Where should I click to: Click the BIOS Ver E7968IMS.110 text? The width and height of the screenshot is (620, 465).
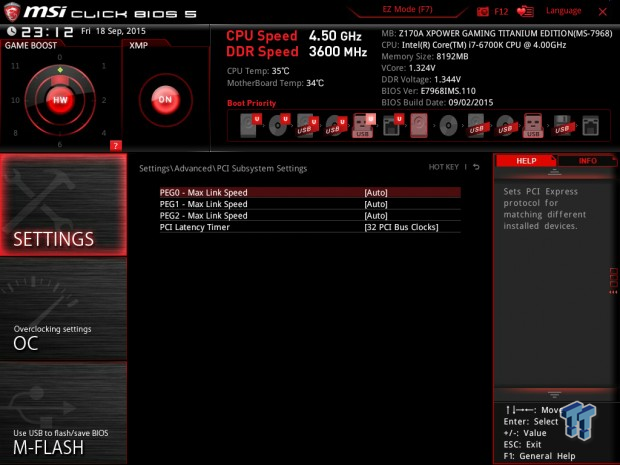pyautogui.click(x=429, y=91)
